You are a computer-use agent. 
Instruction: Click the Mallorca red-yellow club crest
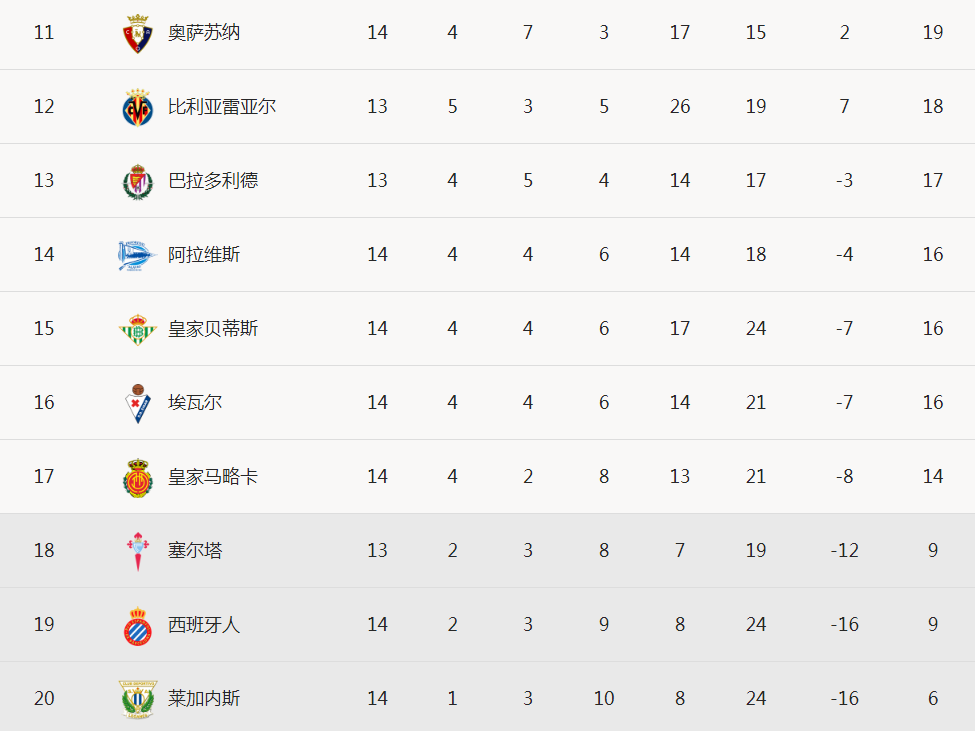[x=137, y=477]
